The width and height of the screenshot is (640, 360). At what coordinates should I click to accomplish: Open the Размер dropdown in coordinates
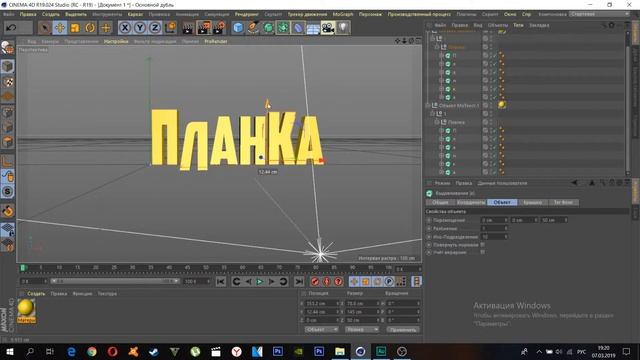pos(362,329)
